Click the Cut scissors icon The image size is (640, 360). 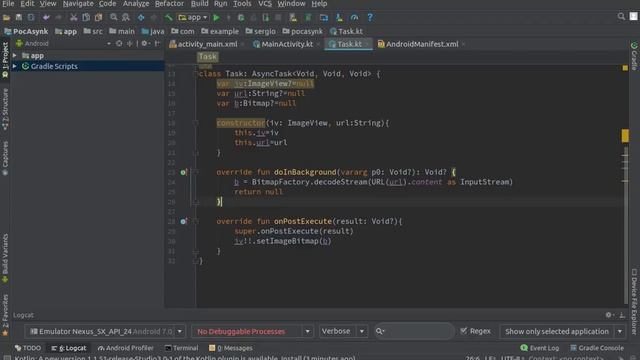73,18
